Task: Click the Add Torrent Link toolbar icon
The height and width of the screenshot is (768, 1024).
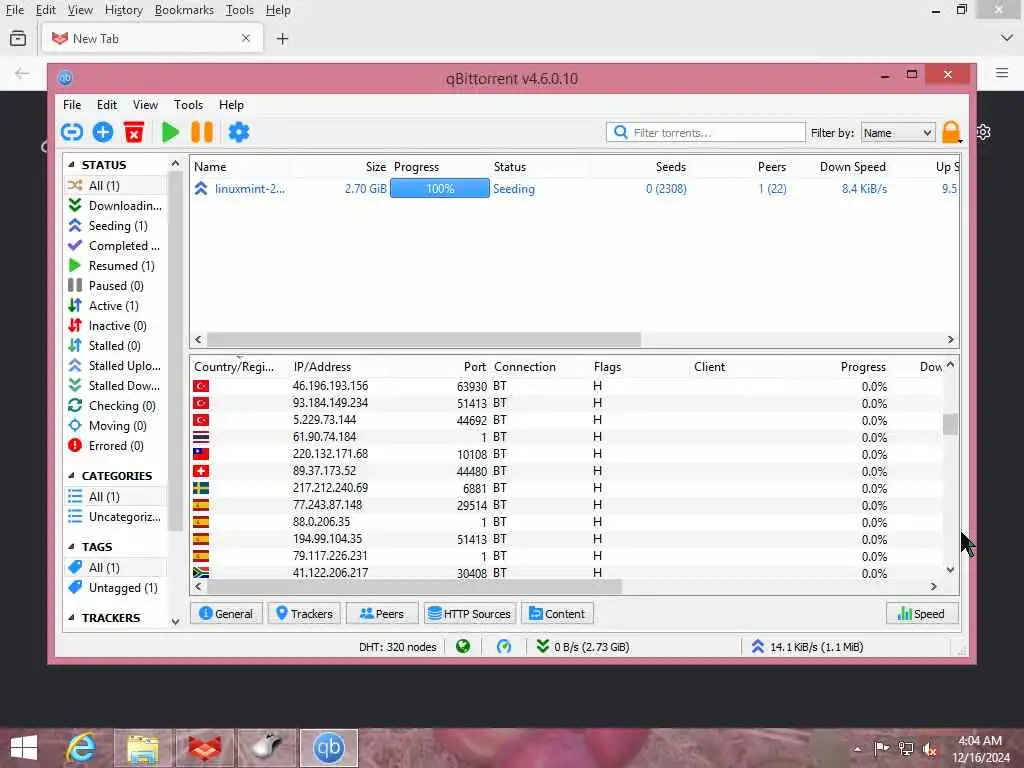Action: point(72,133)
